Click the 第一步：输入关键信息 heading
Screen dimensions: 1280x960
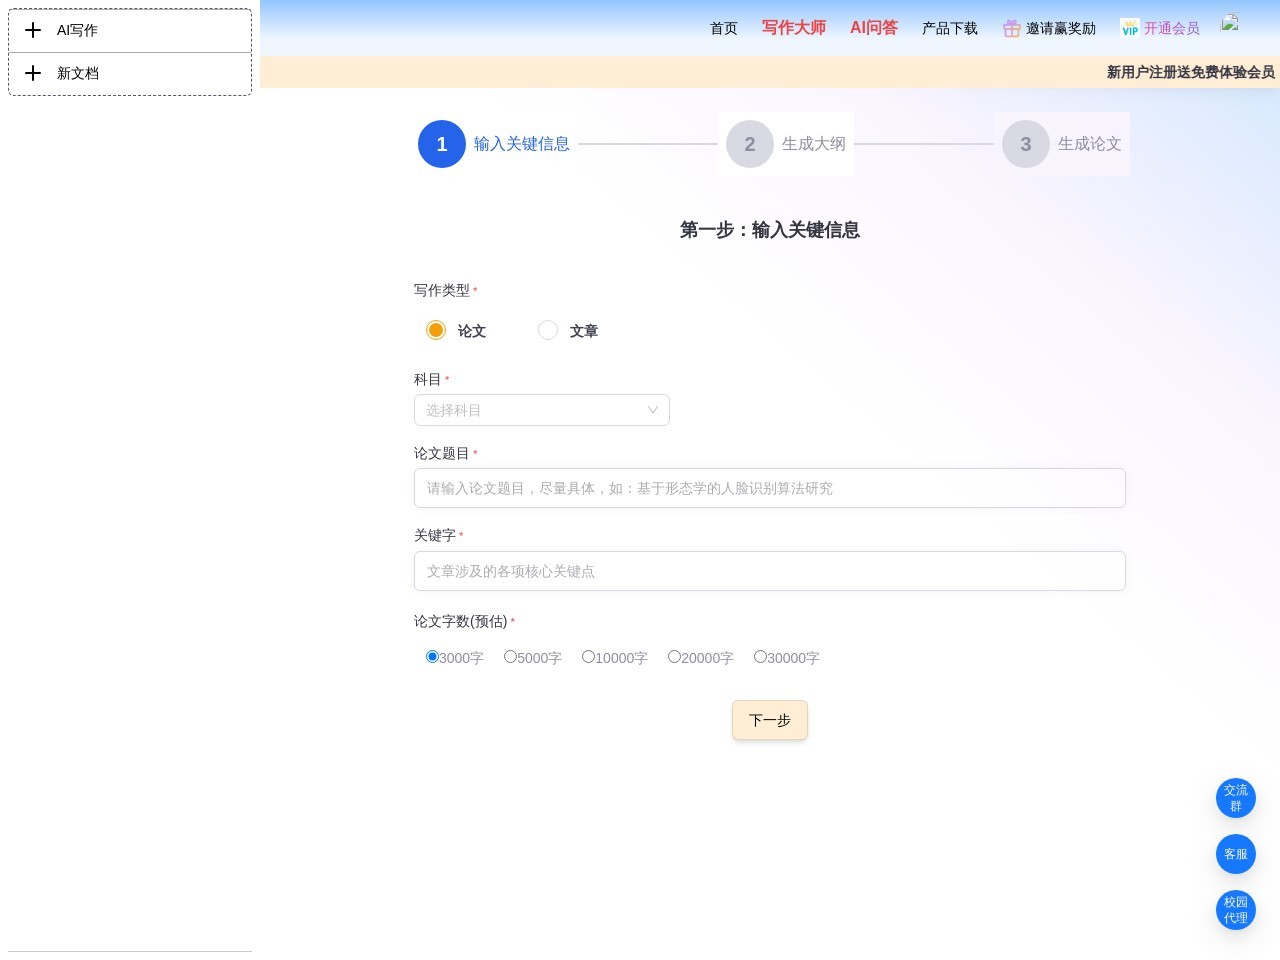770,230
